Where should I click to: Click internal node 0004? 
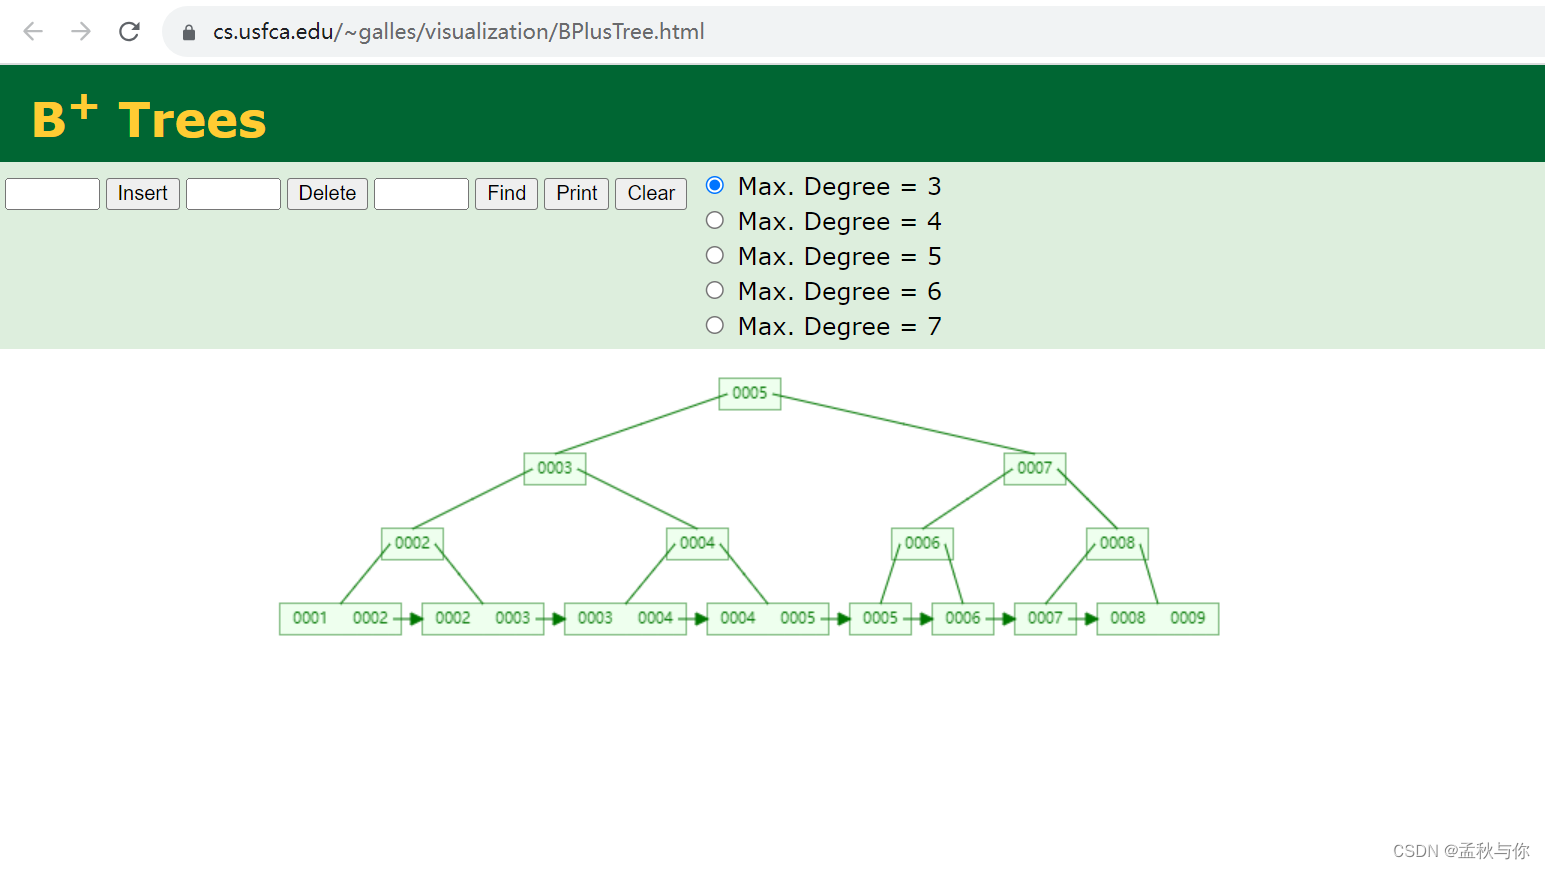pyautogui.click(x=697, y=543)
